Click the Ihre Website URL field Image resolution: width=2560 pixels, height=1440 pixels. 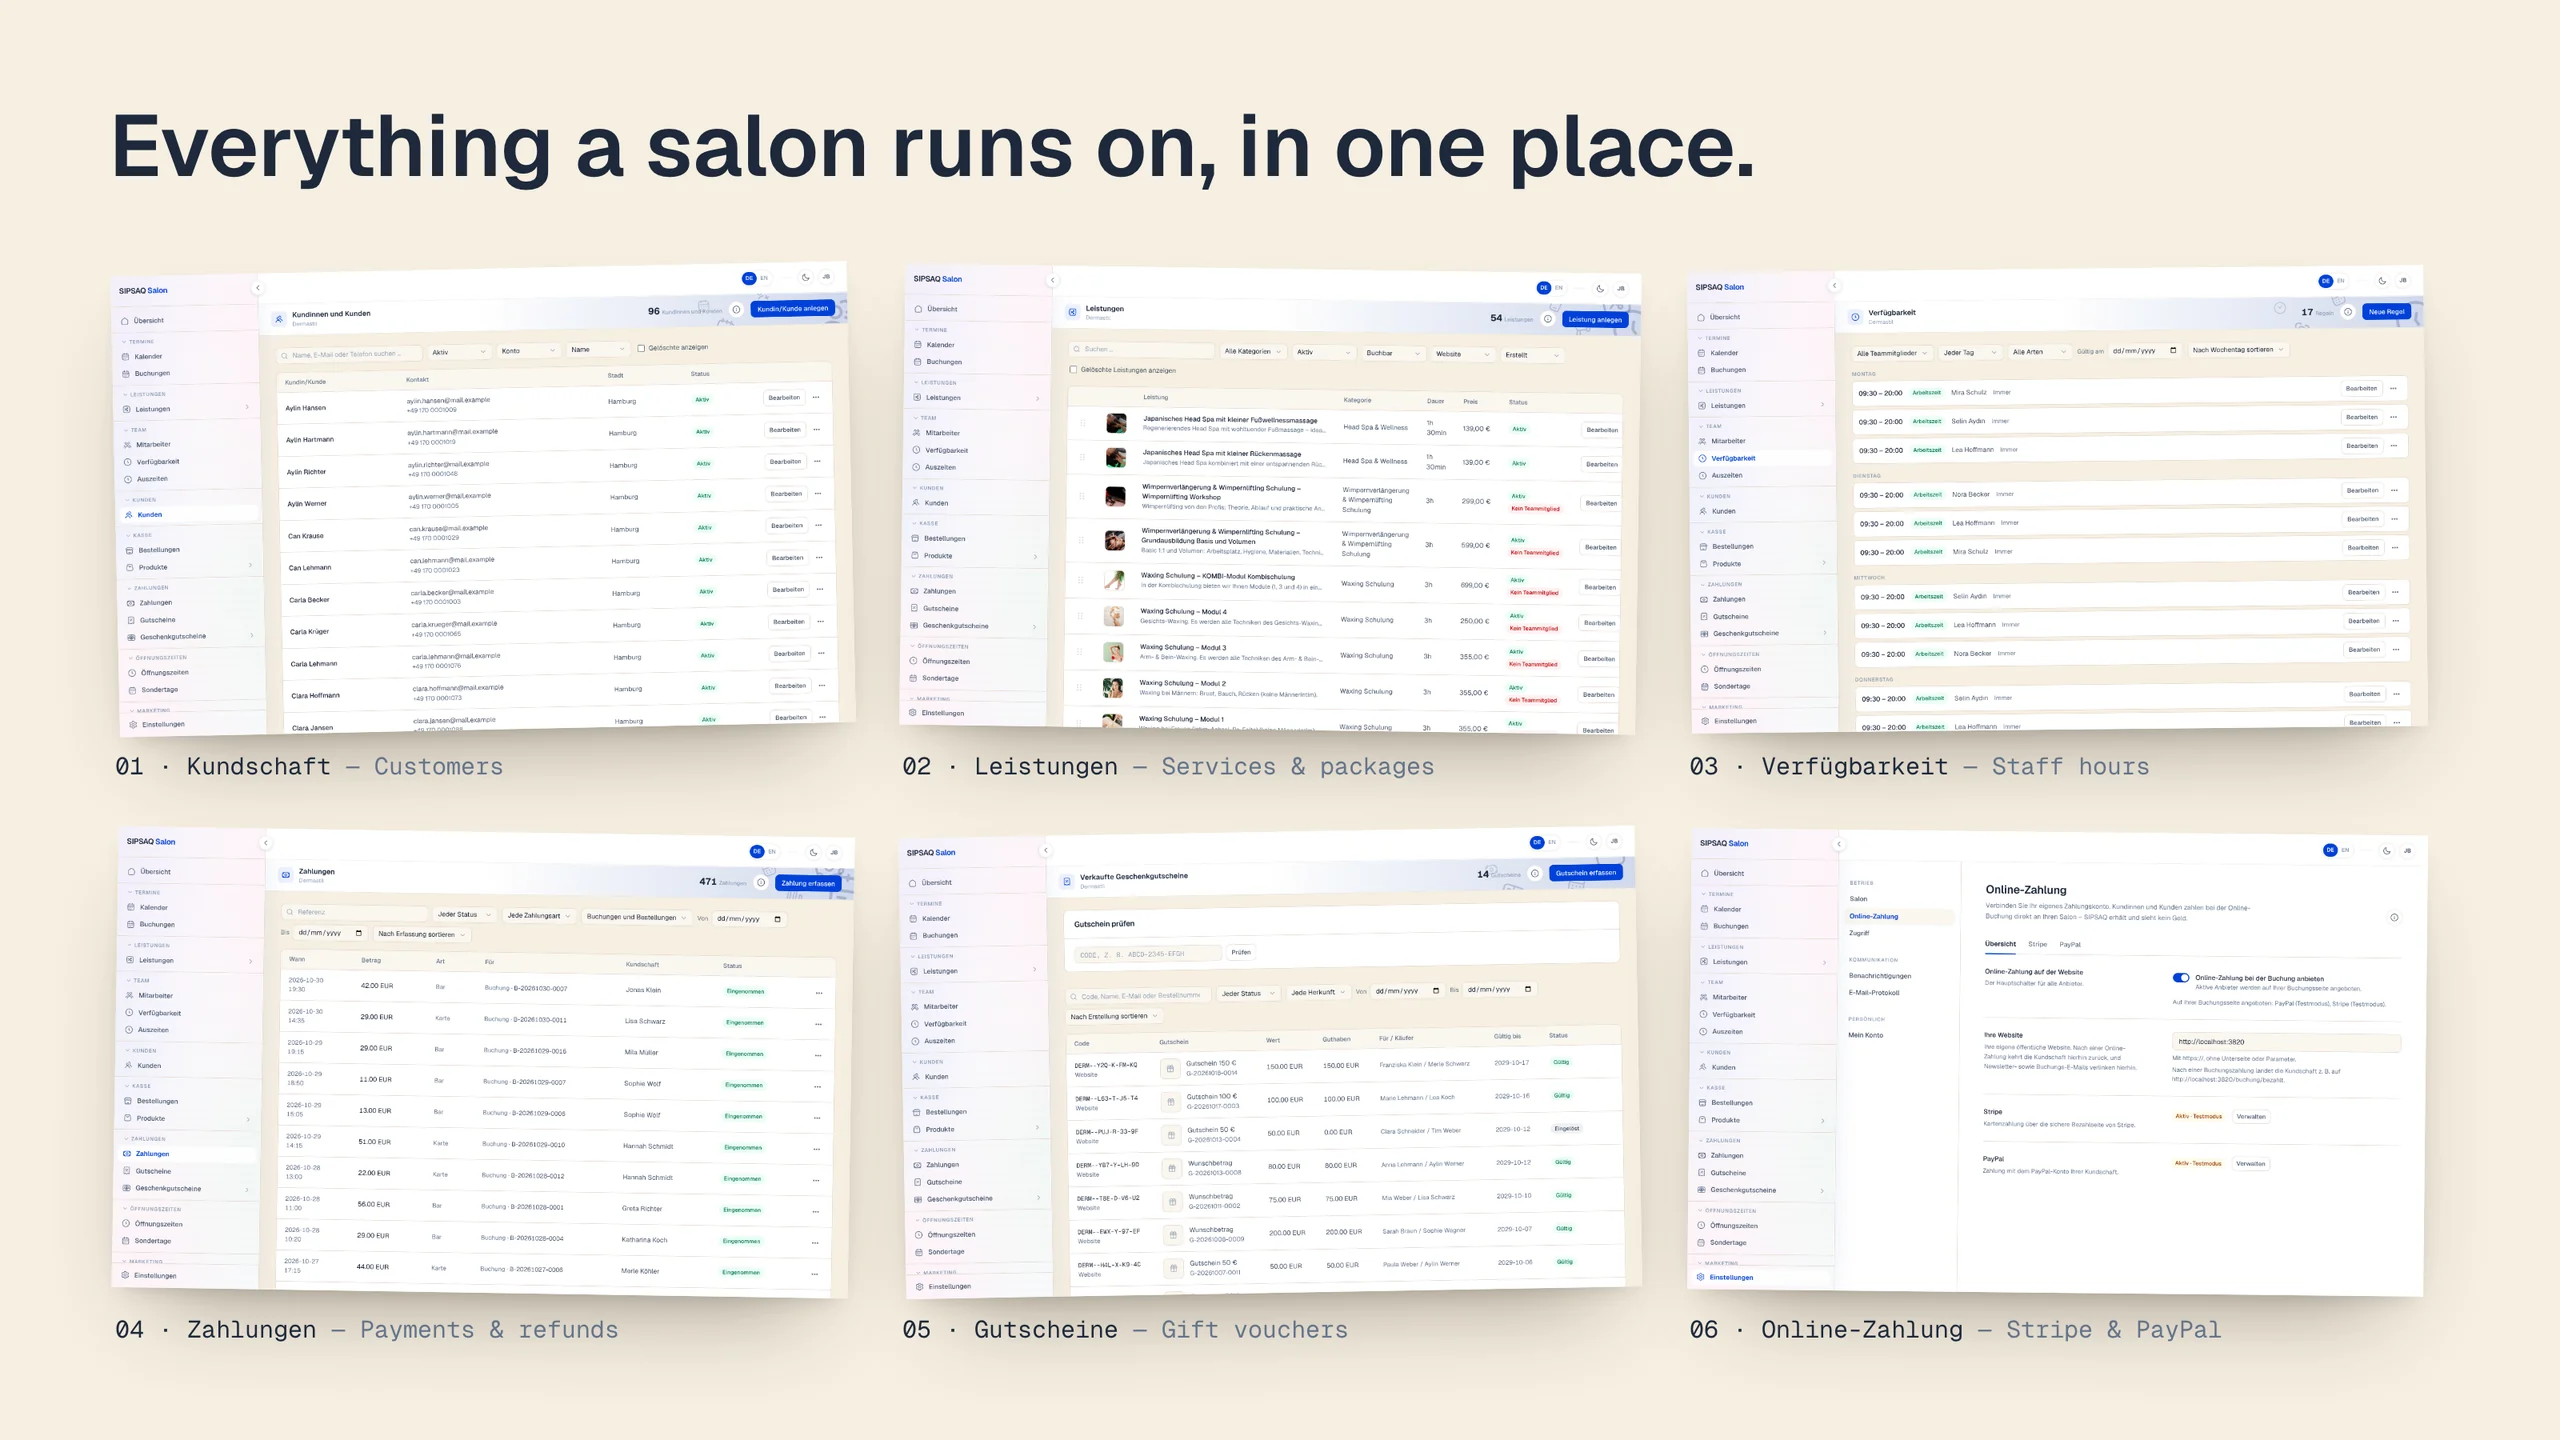tap(2286, 1041)
